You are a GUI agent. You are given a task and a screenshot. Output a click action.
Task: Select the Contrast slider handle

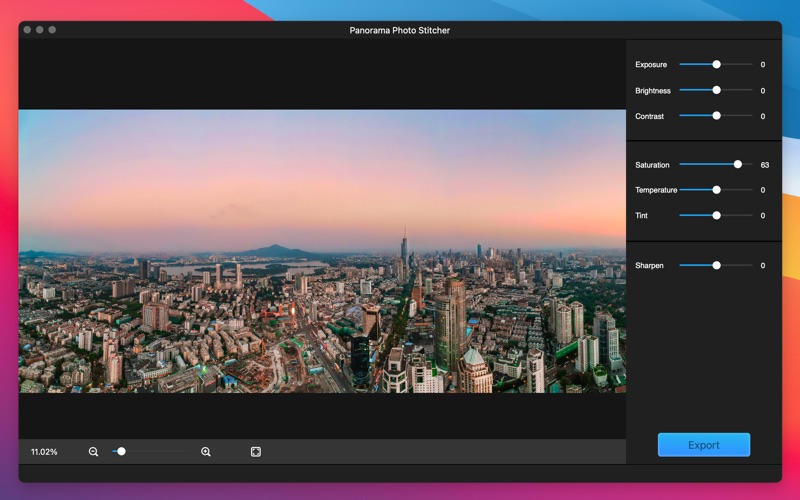pos(716,116)
